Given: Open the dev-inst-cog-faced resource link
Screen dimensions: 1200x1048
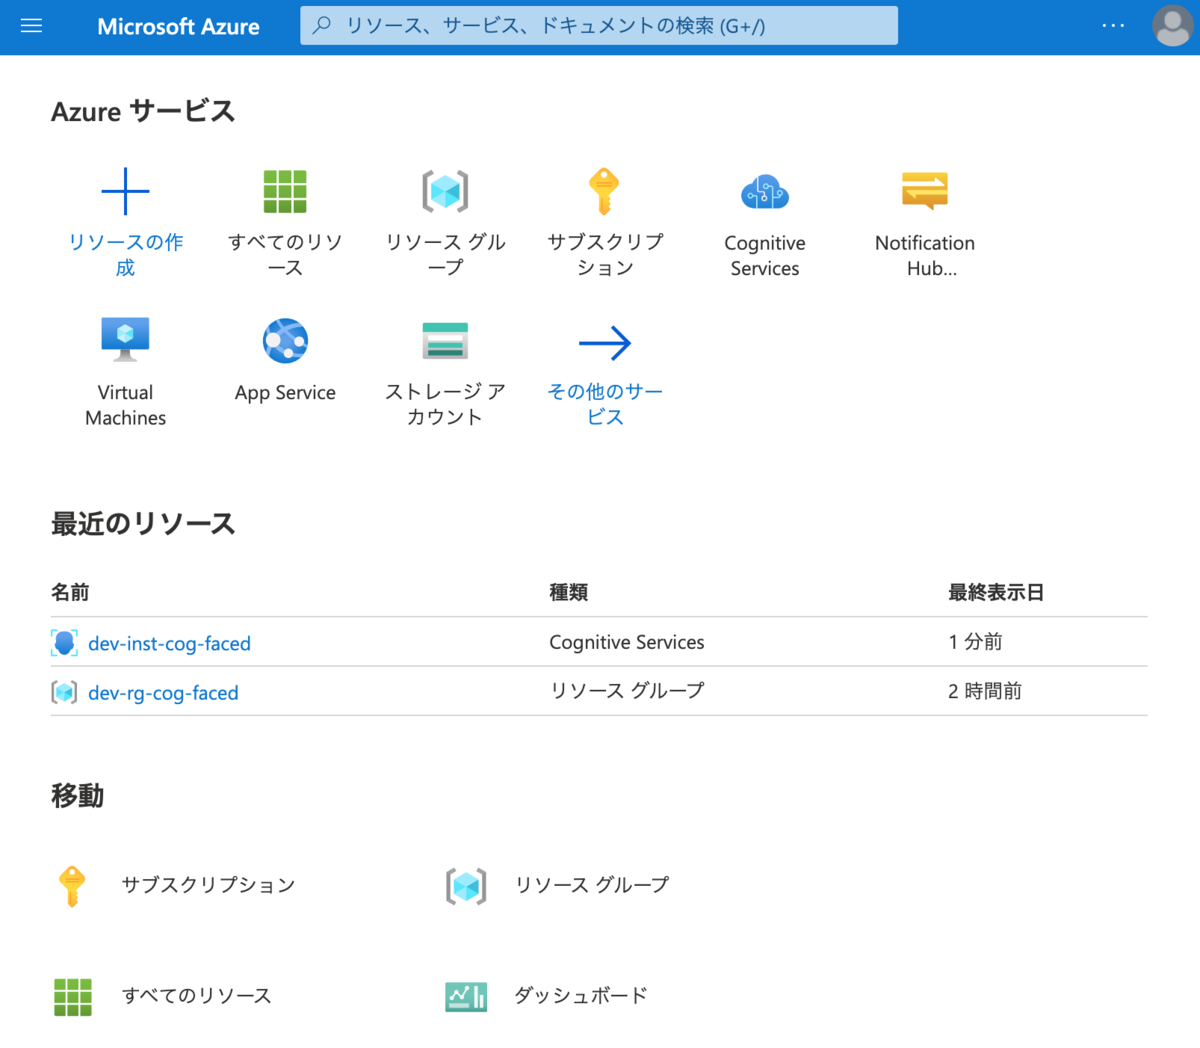Looking at the screenshot, I should click(169, 643).
